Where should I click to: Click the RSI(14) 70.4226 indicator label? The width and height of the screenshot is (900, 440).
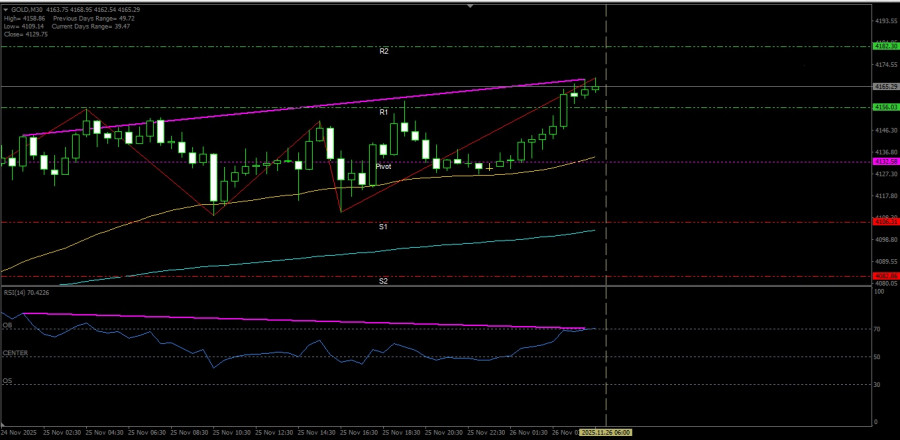(x=26, y=292)
